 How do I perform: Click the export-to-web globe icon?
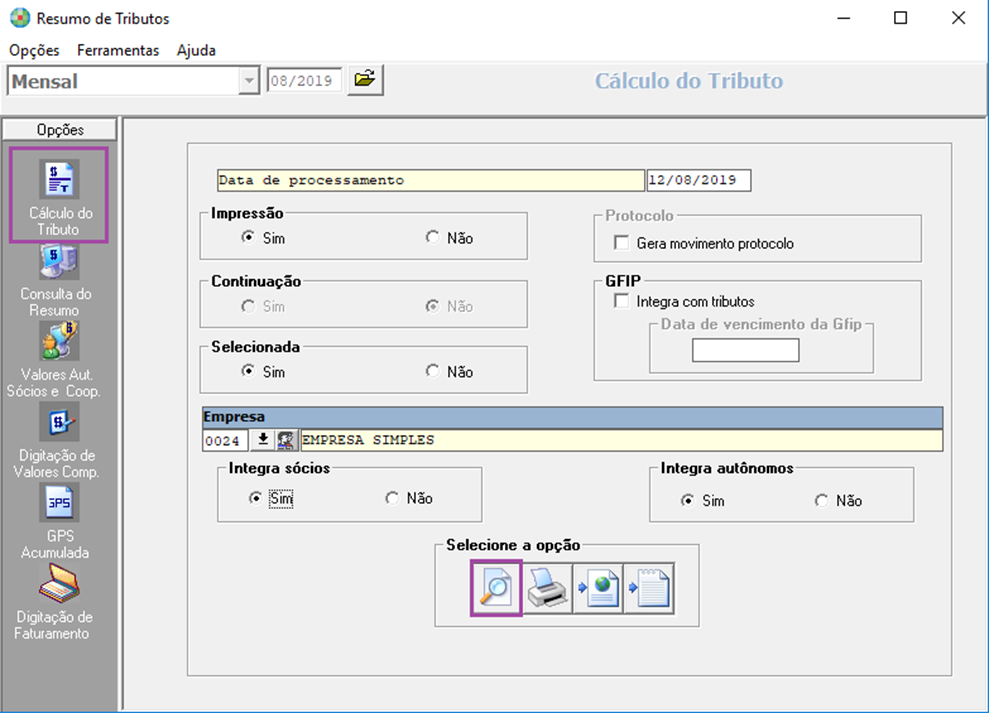pyautogui.click(x=598, y=588)
